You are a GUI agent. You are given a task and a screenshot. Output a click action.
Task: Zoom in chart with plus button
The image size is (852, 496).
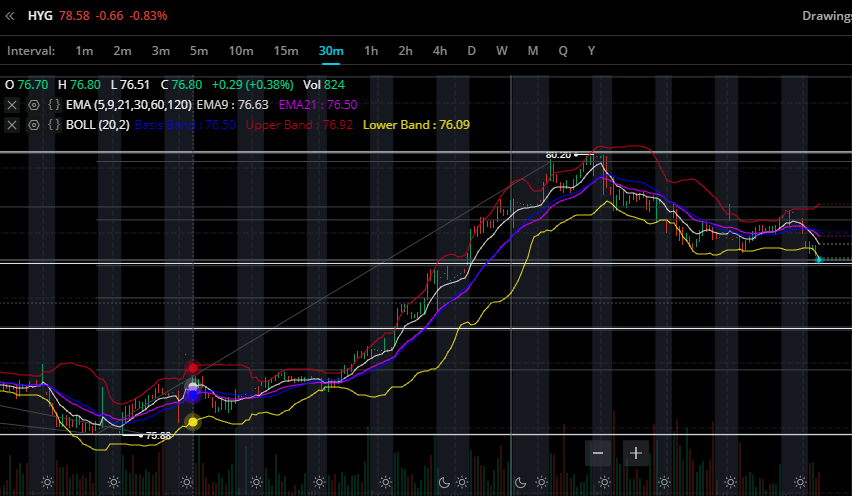click(636, 453)
